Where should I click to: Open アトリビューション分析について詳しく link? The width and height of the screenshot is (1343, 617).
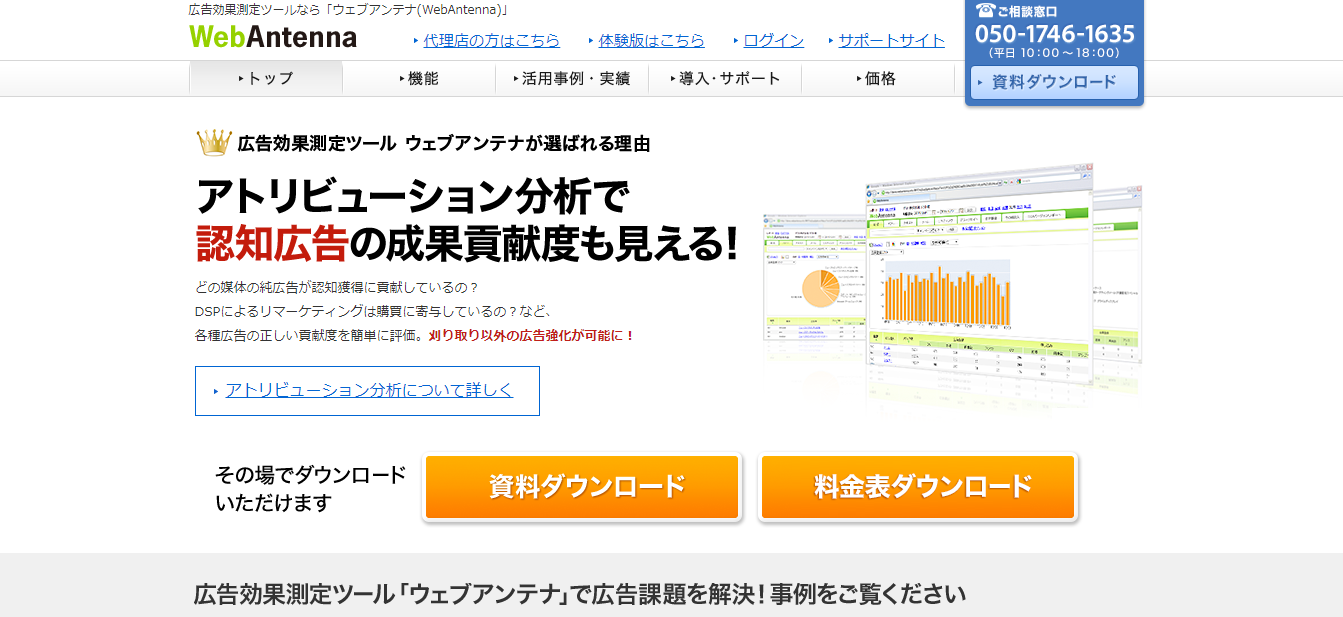[x=367, y=391]
